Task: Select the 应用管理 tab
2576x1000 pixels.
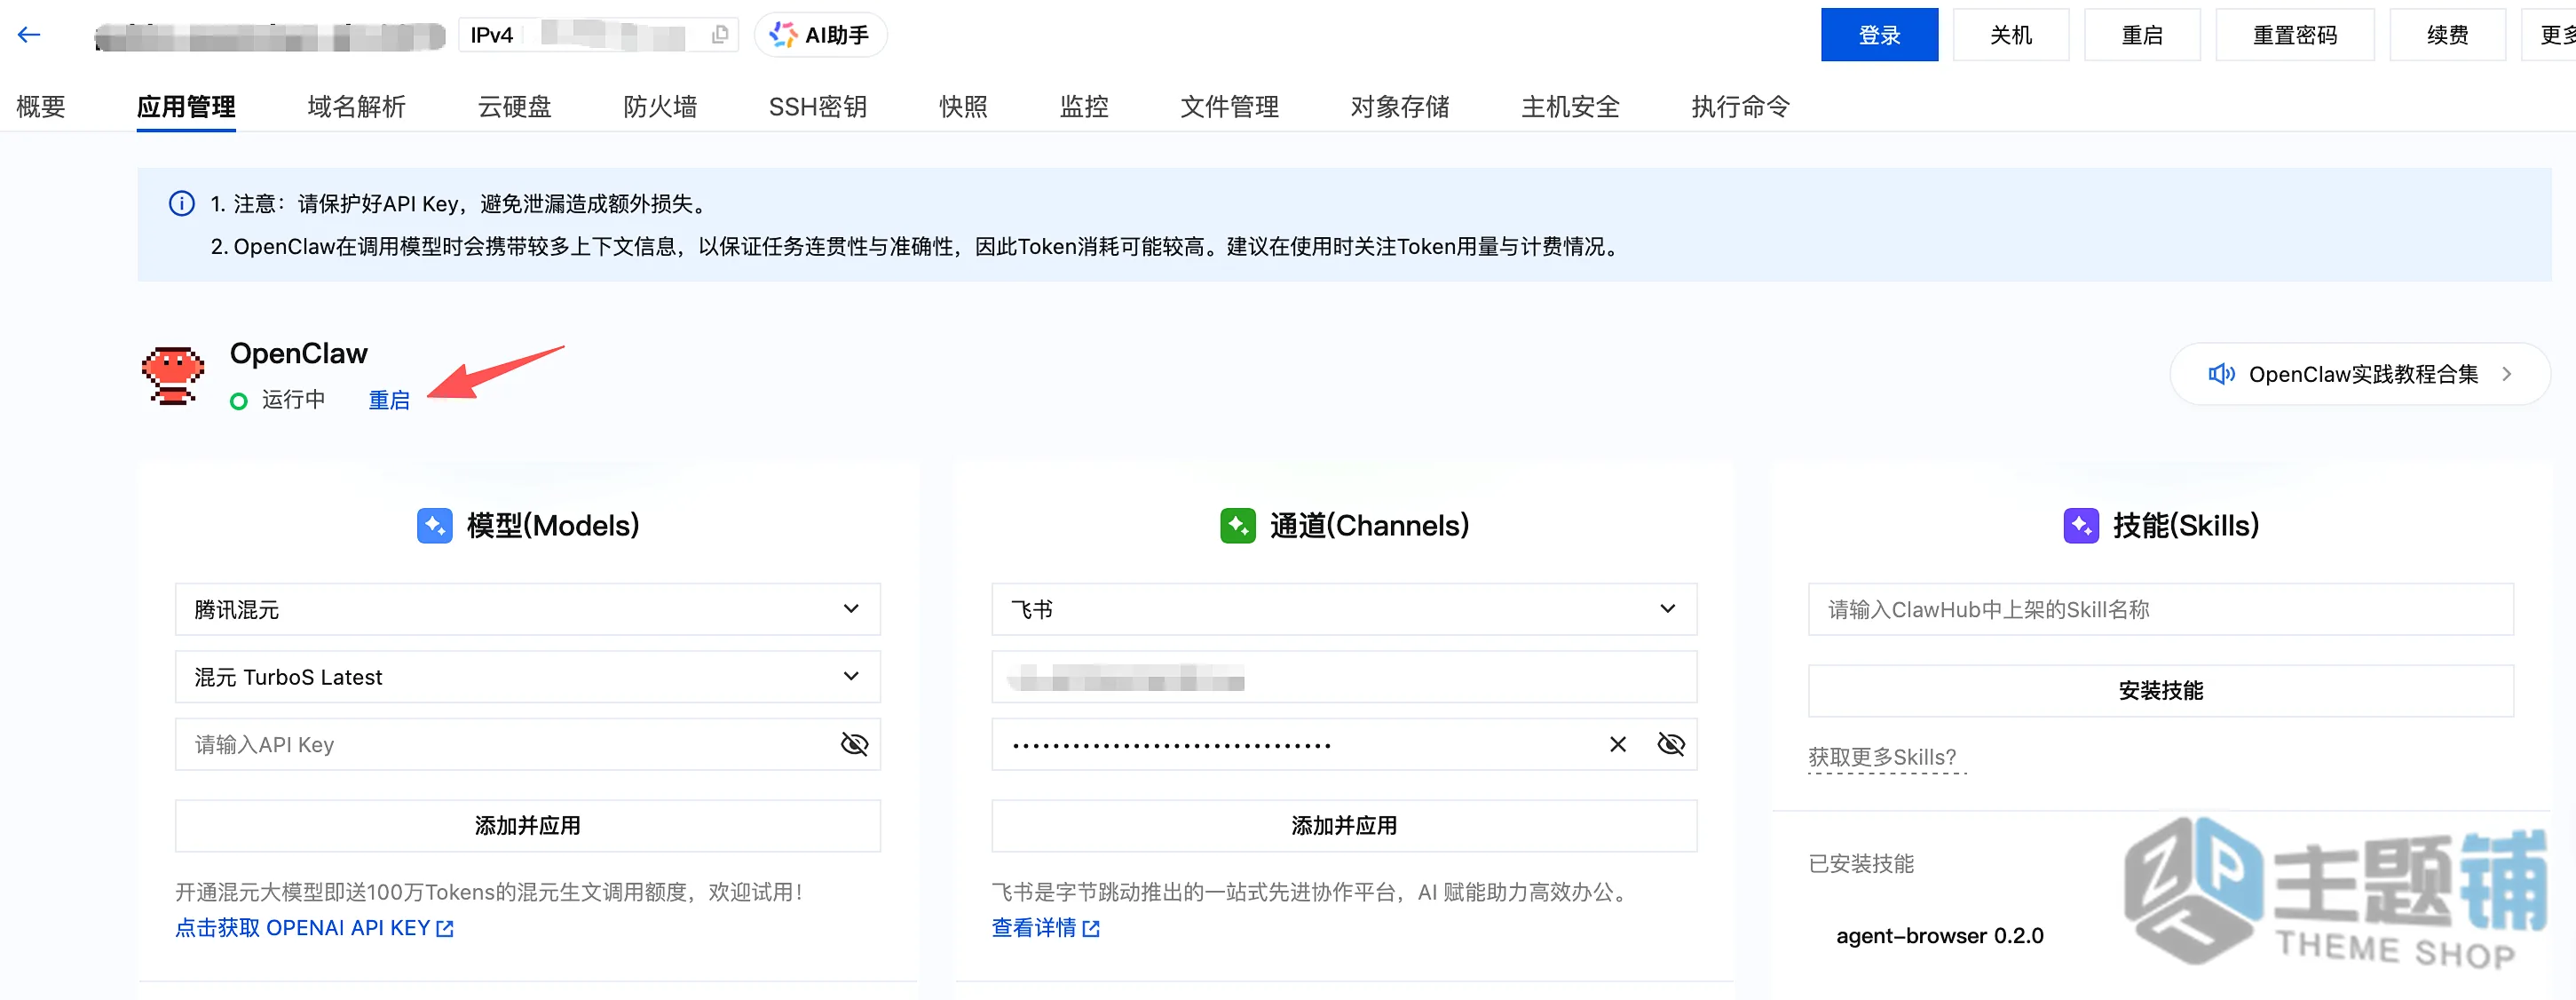Action: pos(186,107)
